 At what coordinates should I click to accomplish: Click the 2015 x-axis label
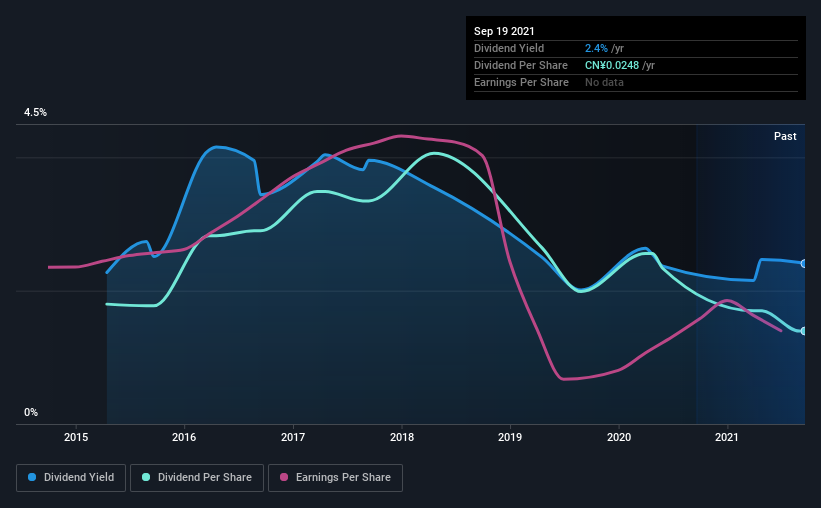(x=76, y=437)
